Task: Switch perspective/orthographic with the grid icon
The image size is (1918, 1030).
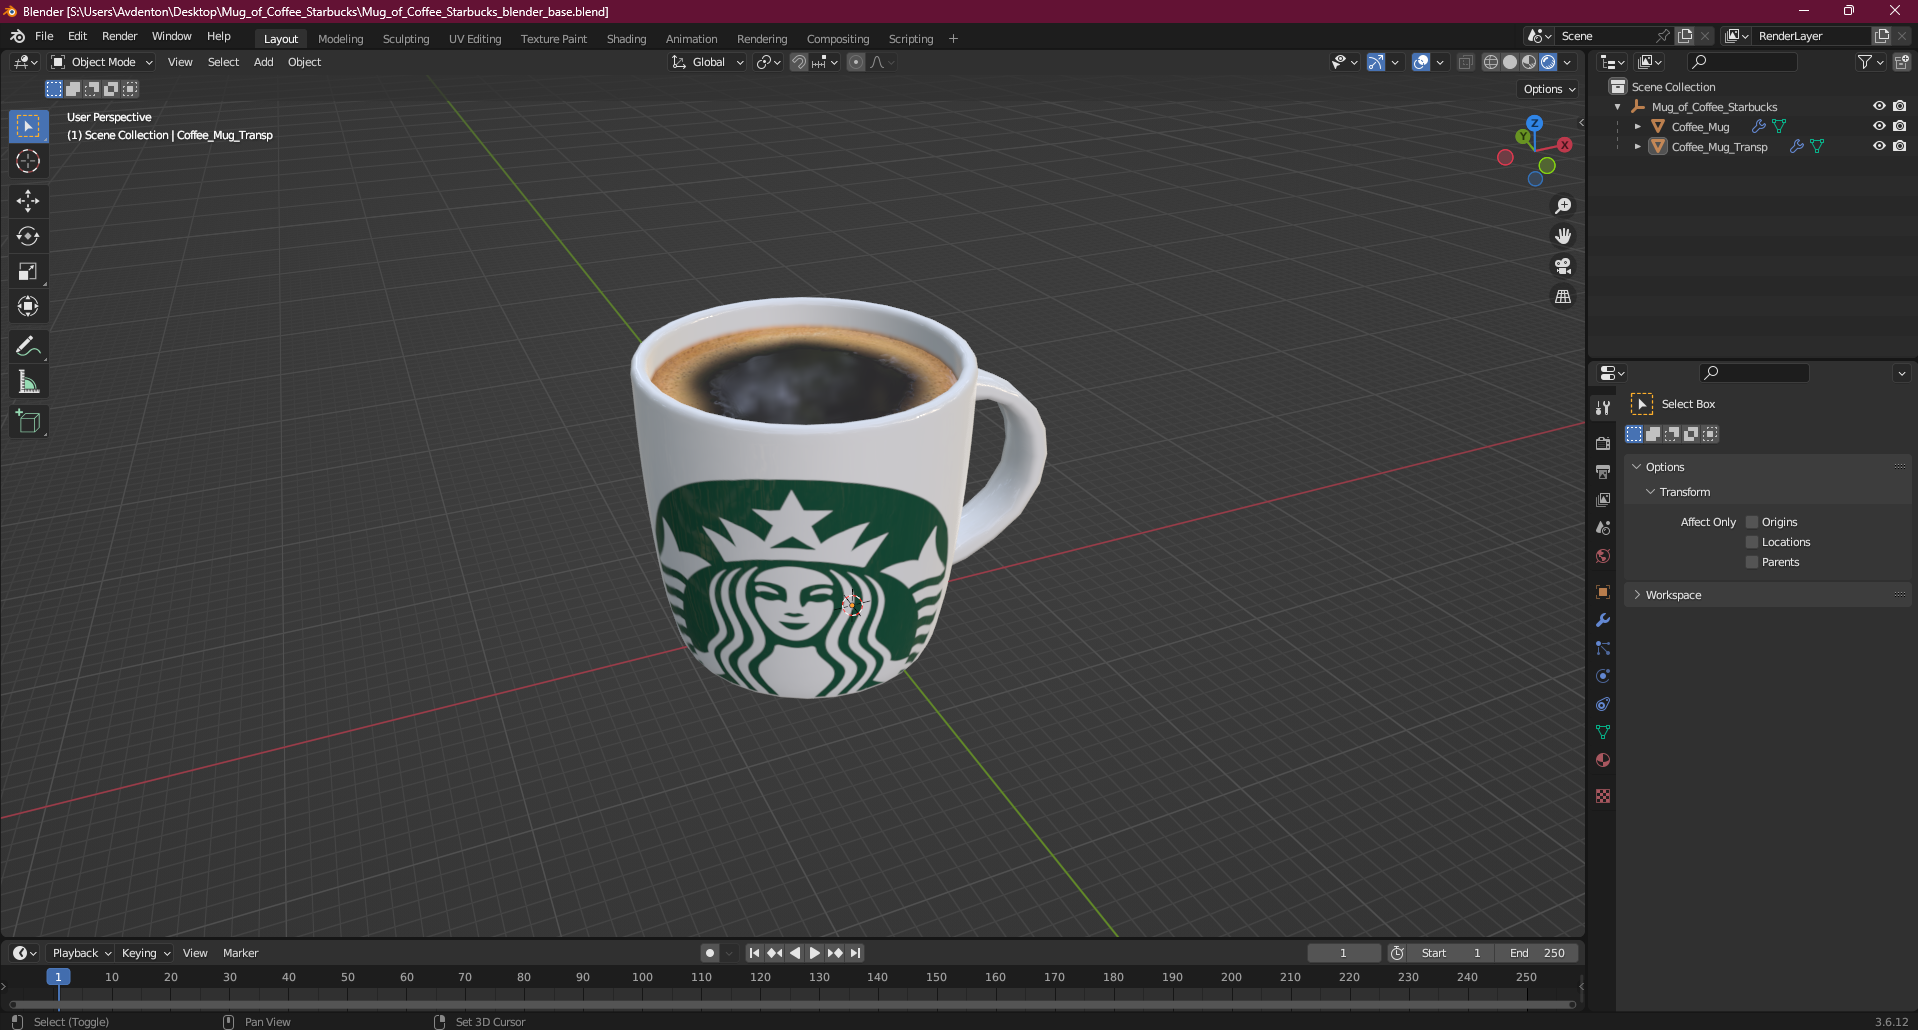Action: [x=1563, y=297]
